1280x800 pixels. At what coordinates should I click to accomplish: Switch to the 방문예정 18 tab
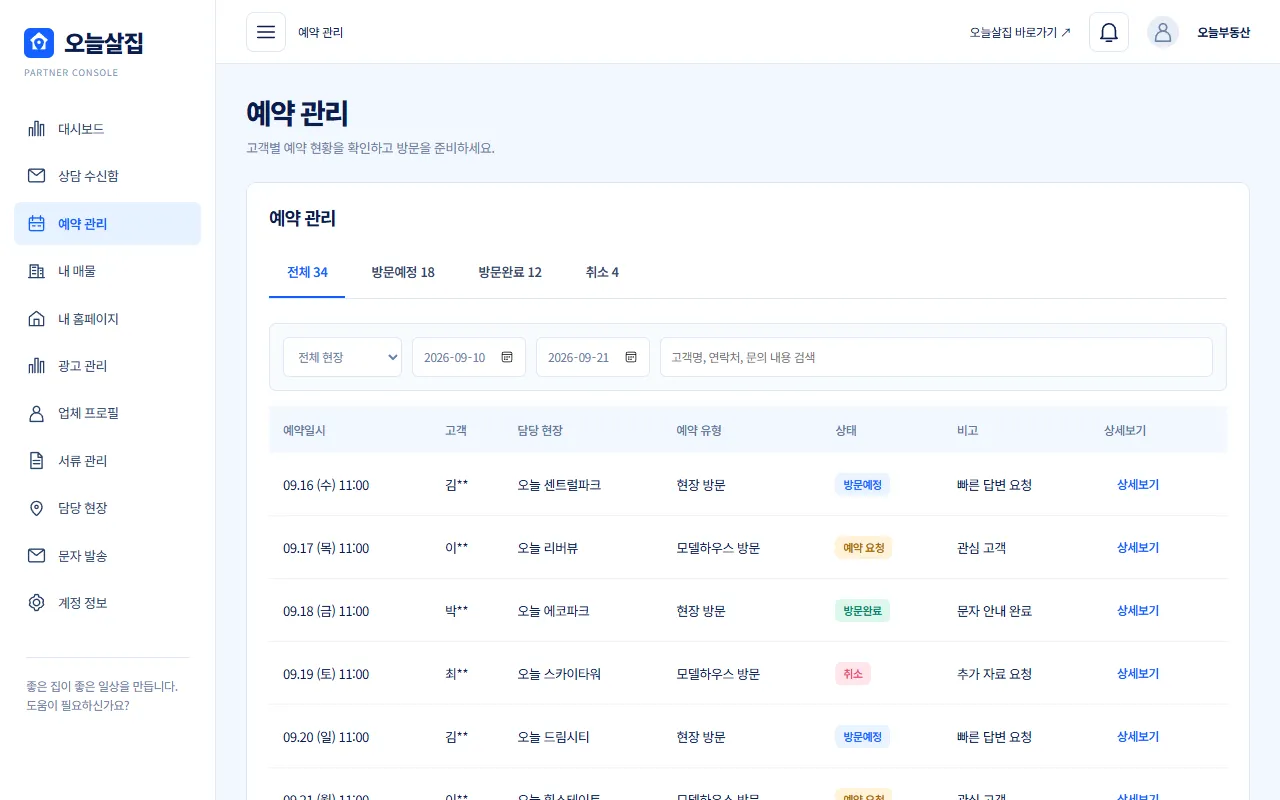click(403, 272)
